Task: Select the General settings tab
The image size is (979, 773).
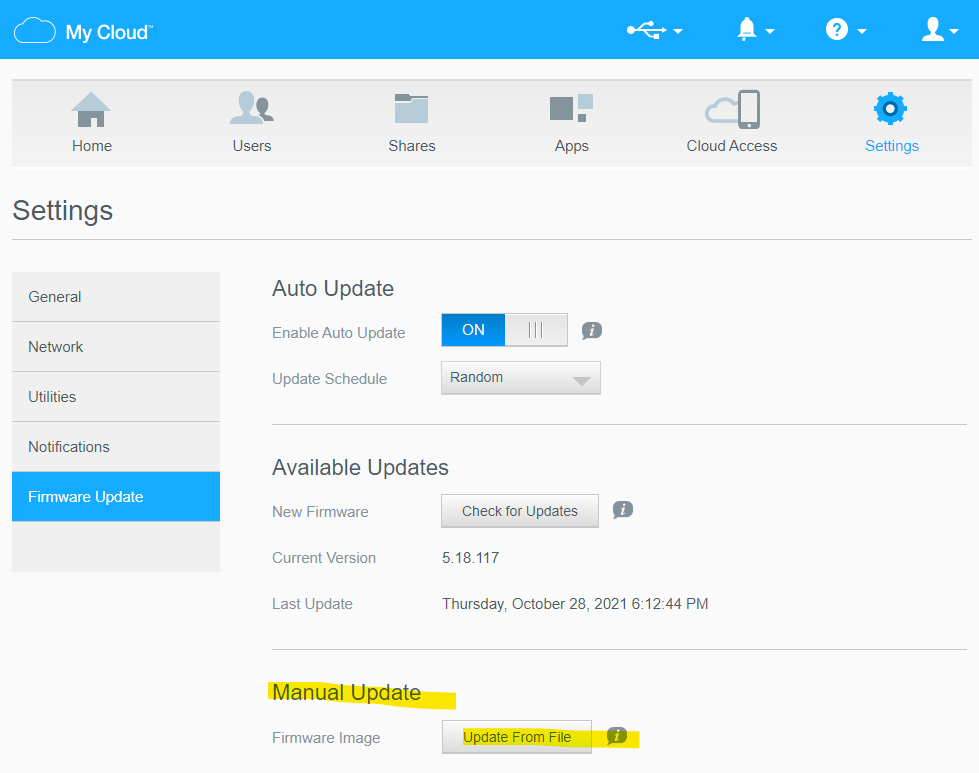Action: (x=116, y=297)
